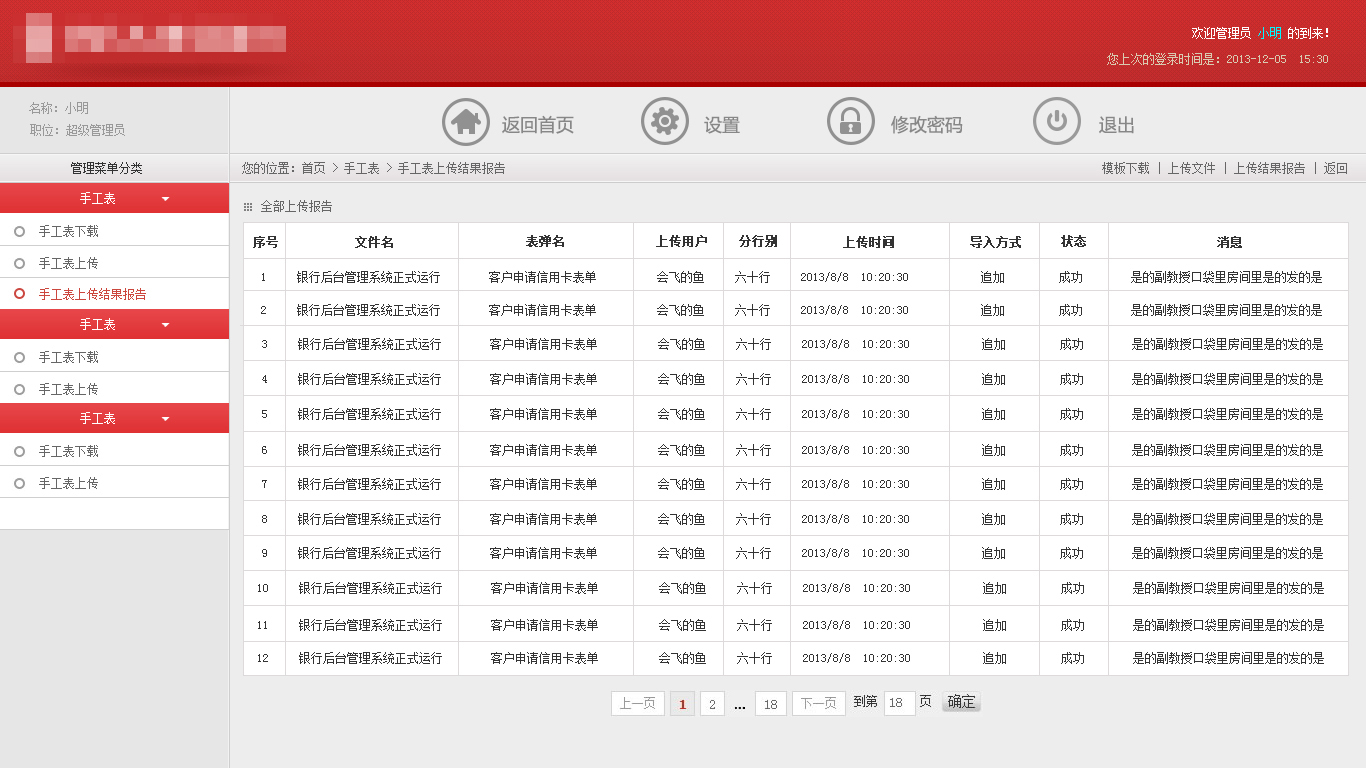Screen dimensions: 1366x768
Task: Select 手工表上传结果报告 in the sidebar
Action: coord(92,294)
